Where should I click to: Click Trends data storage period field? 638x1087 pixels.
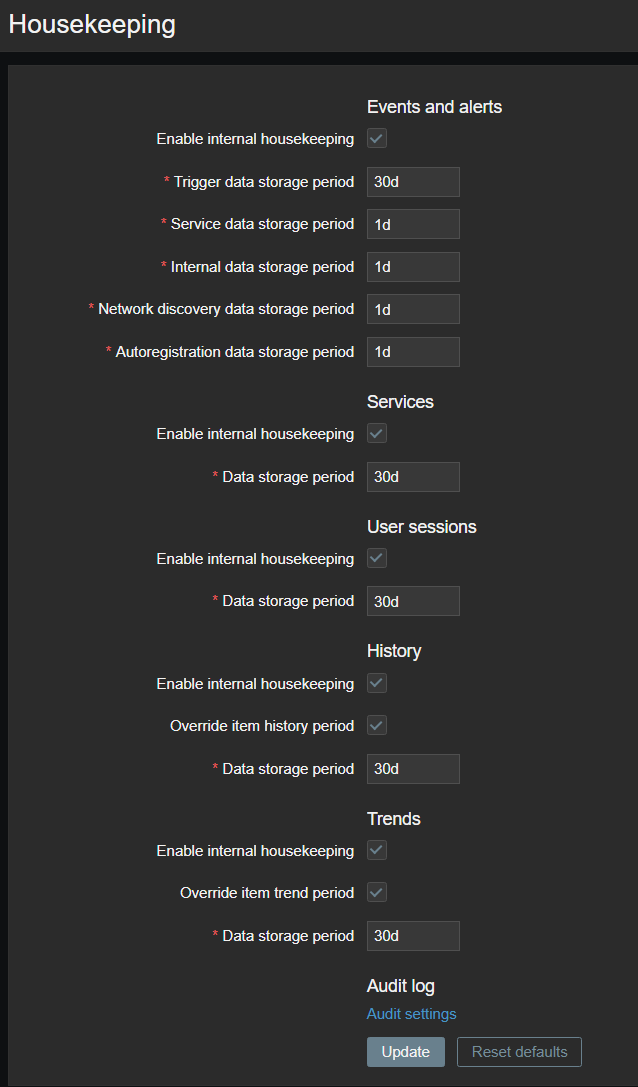coord(413,936)
